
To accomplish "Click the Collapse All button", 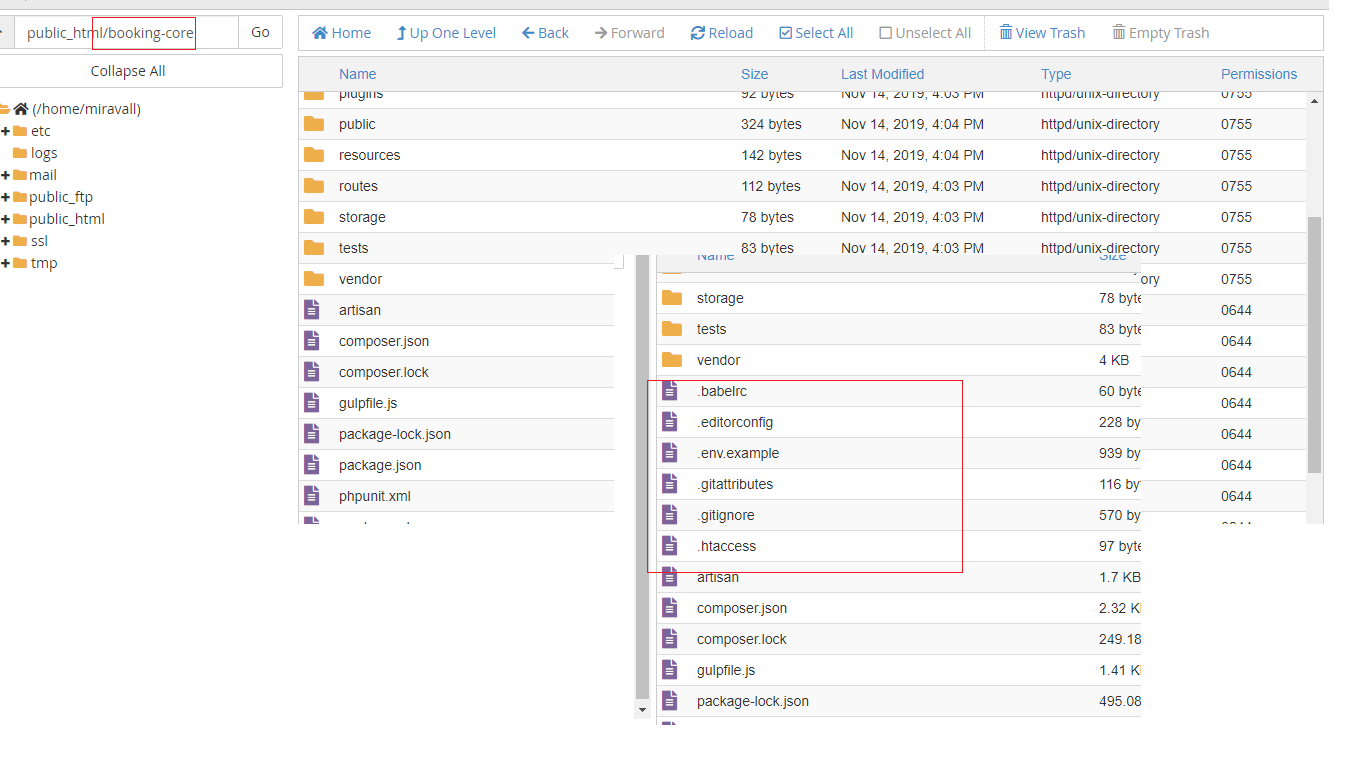I will [128, 71].
